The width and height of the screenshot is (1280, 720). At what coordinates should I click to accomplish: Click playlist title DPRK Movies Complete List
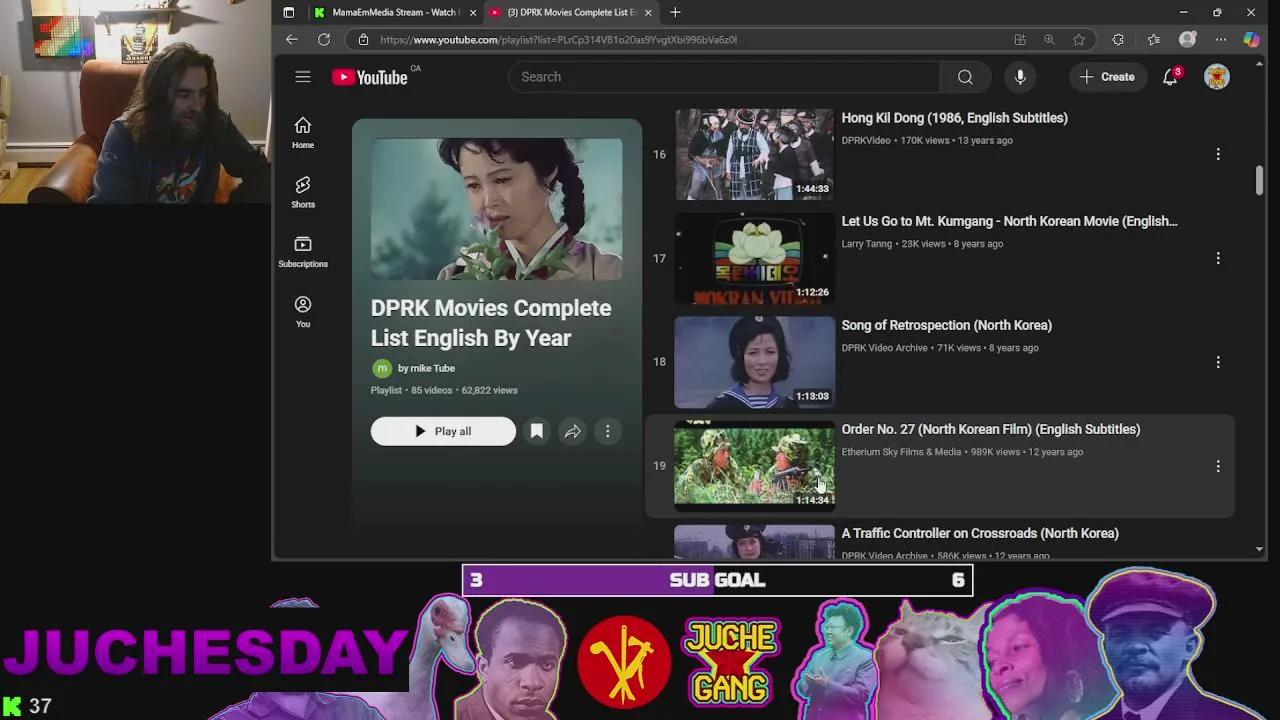click(x=491, y=323)
